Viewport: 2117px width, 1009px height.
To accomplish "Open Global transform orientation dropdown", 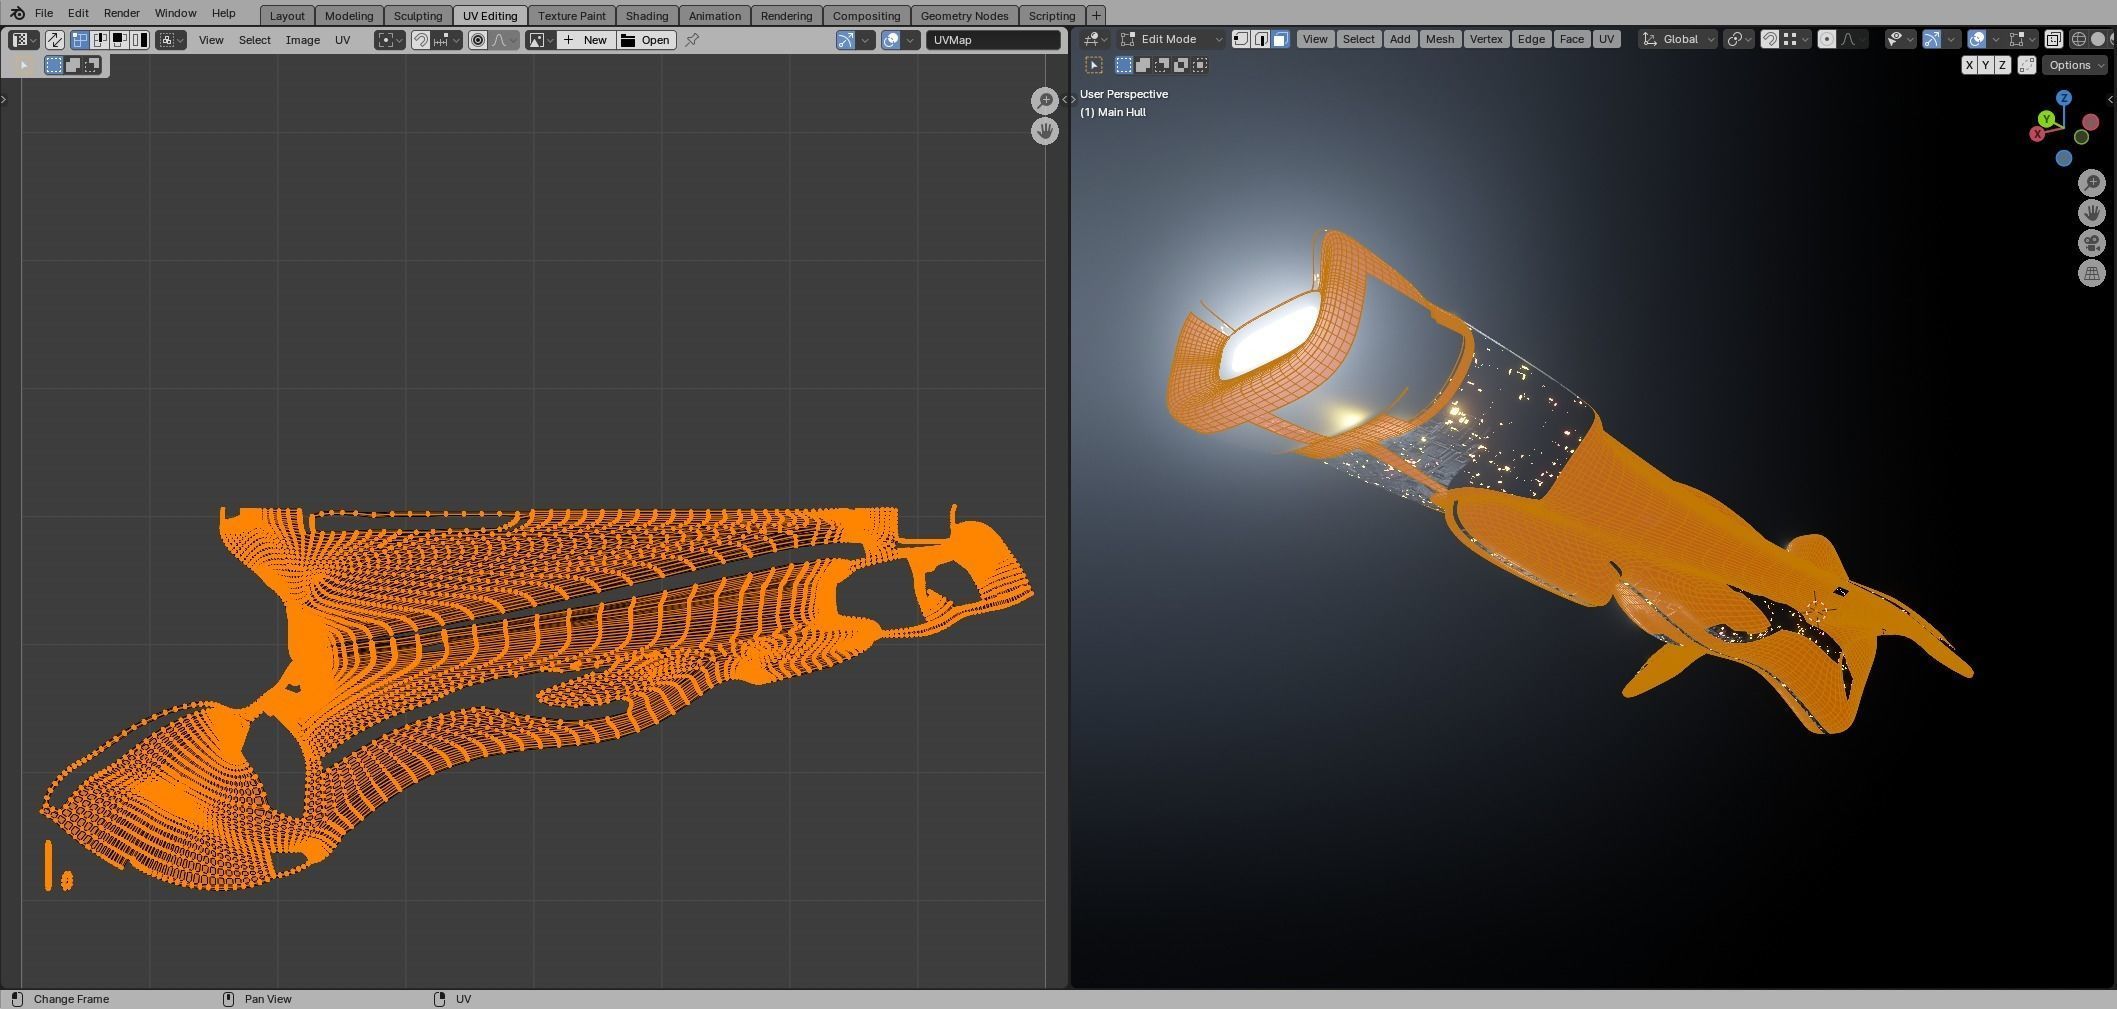I will coord(1679,39).
